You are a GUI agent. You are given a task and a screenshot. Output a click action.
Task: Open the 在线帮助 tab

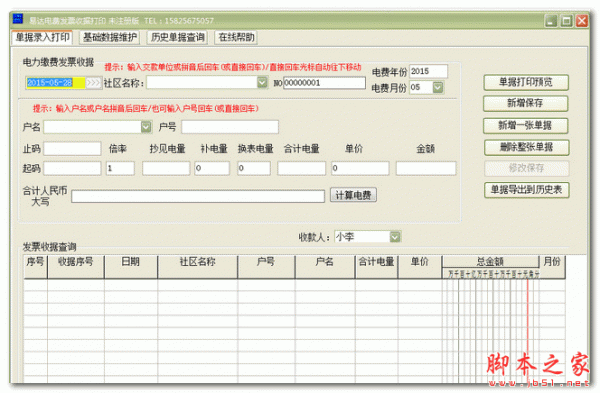coord(236,38)
